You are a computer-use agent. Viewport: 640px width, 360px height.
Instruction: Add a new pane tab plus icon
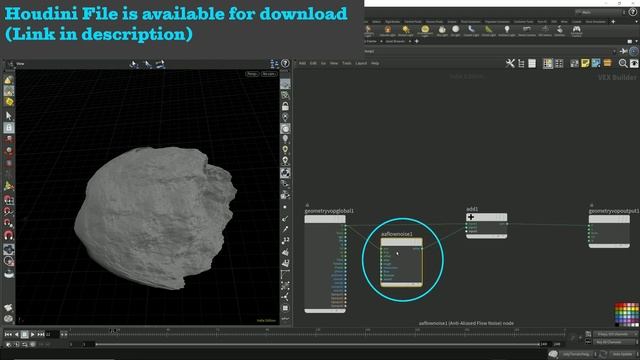click(x=416, y=41)
